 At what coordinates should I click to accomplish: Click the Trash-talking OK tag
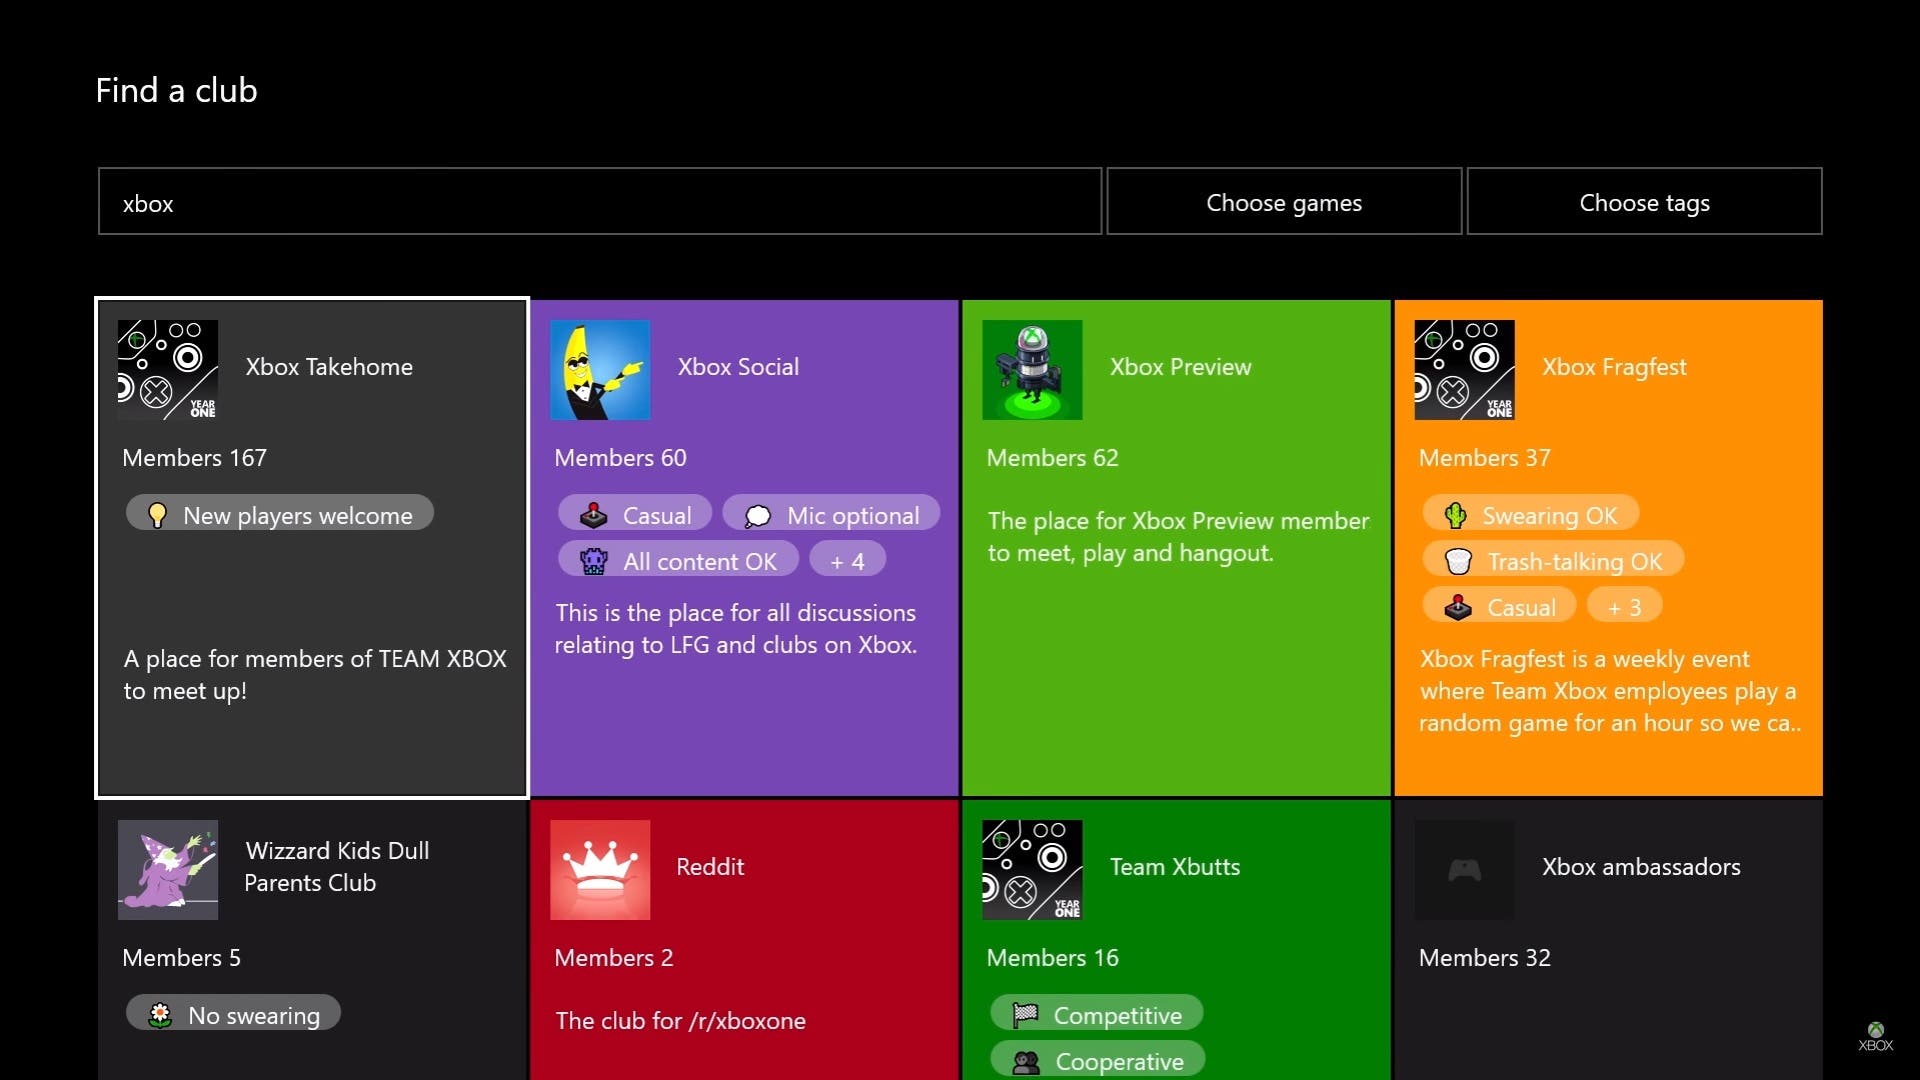tap(1553, 560)
